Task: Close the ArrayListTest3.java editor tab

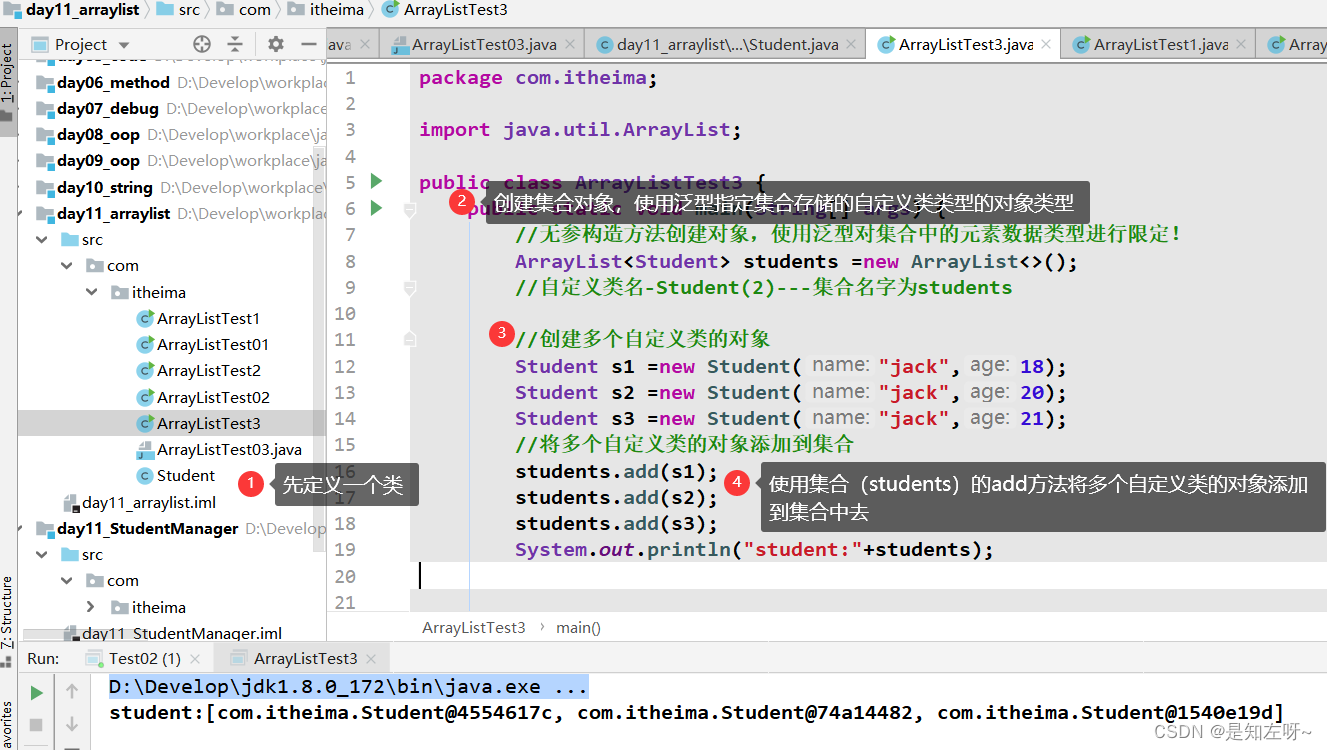Action: tap(1046, 45)
